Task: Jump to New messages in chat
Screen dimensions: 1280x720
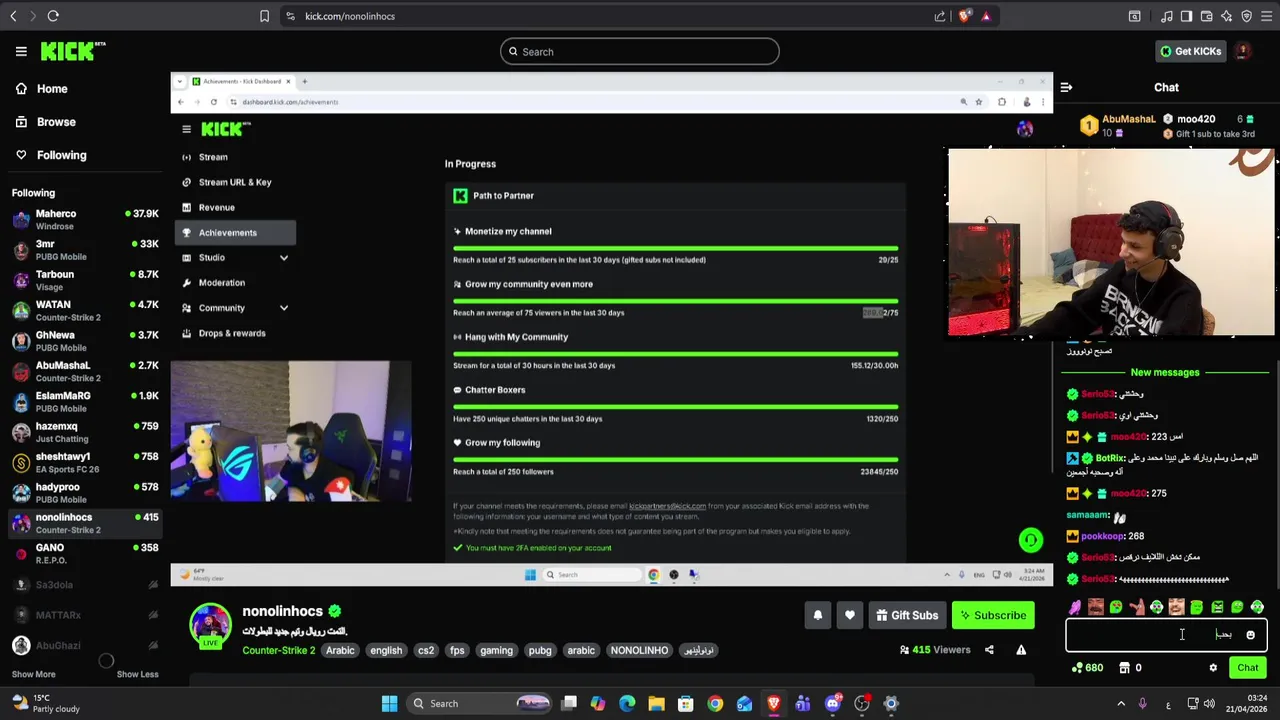Action: [1165, 372]
